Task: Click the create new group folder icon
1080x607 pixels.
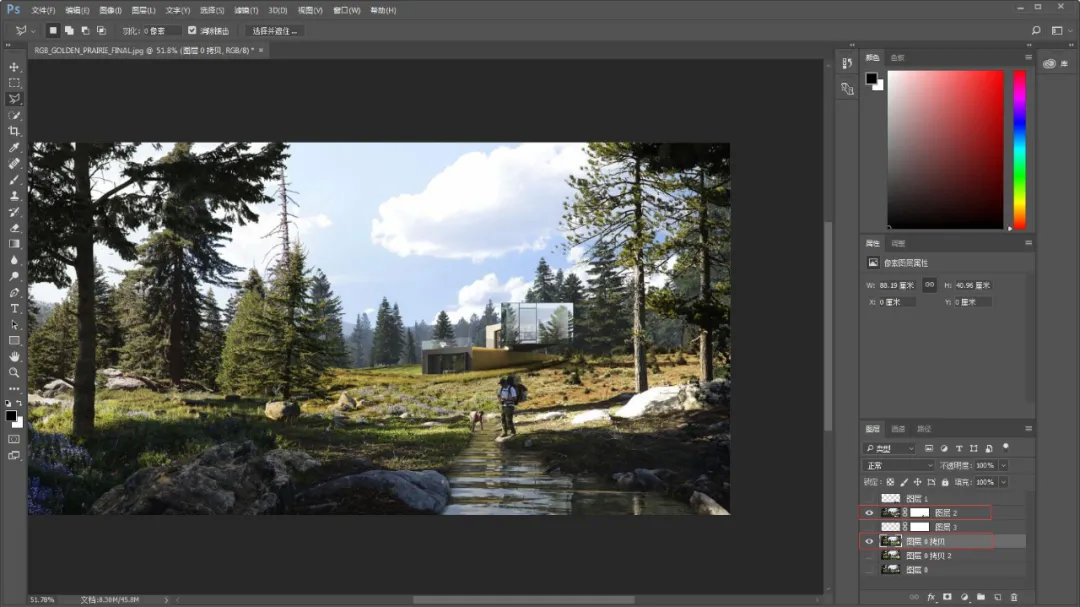Action: coord(980,597)
